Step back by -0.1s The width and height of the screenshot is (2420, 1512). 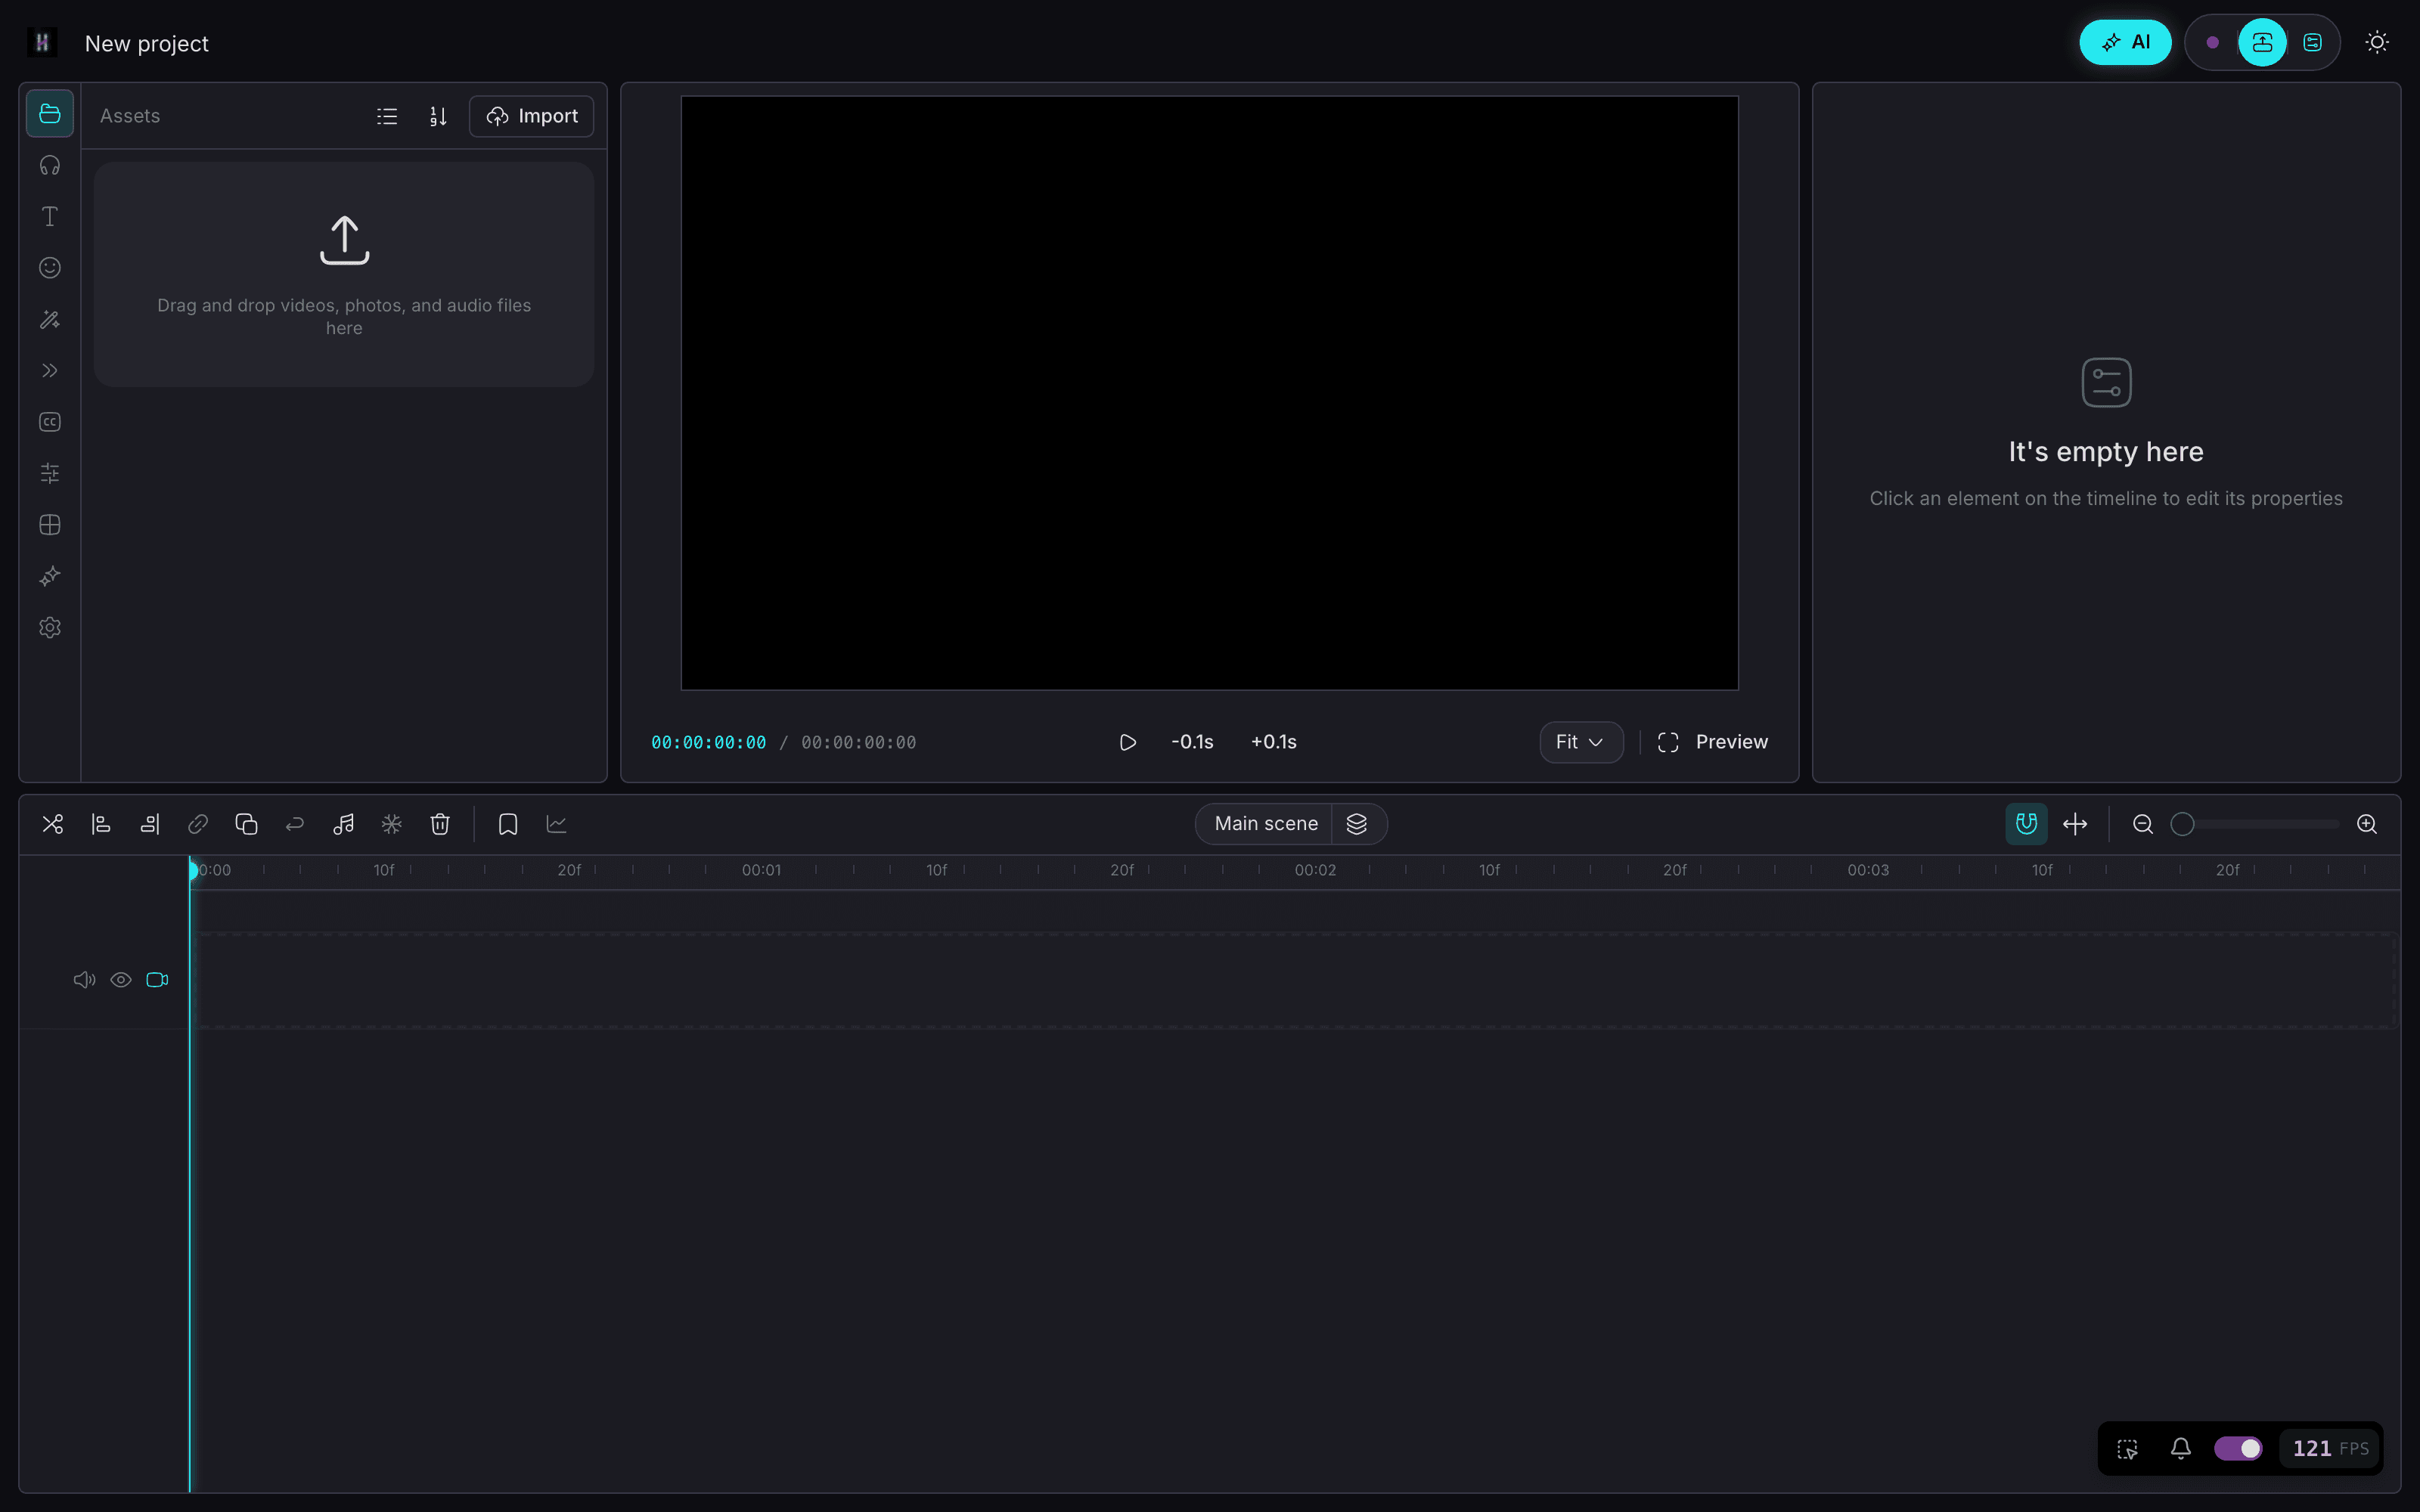1192,742
